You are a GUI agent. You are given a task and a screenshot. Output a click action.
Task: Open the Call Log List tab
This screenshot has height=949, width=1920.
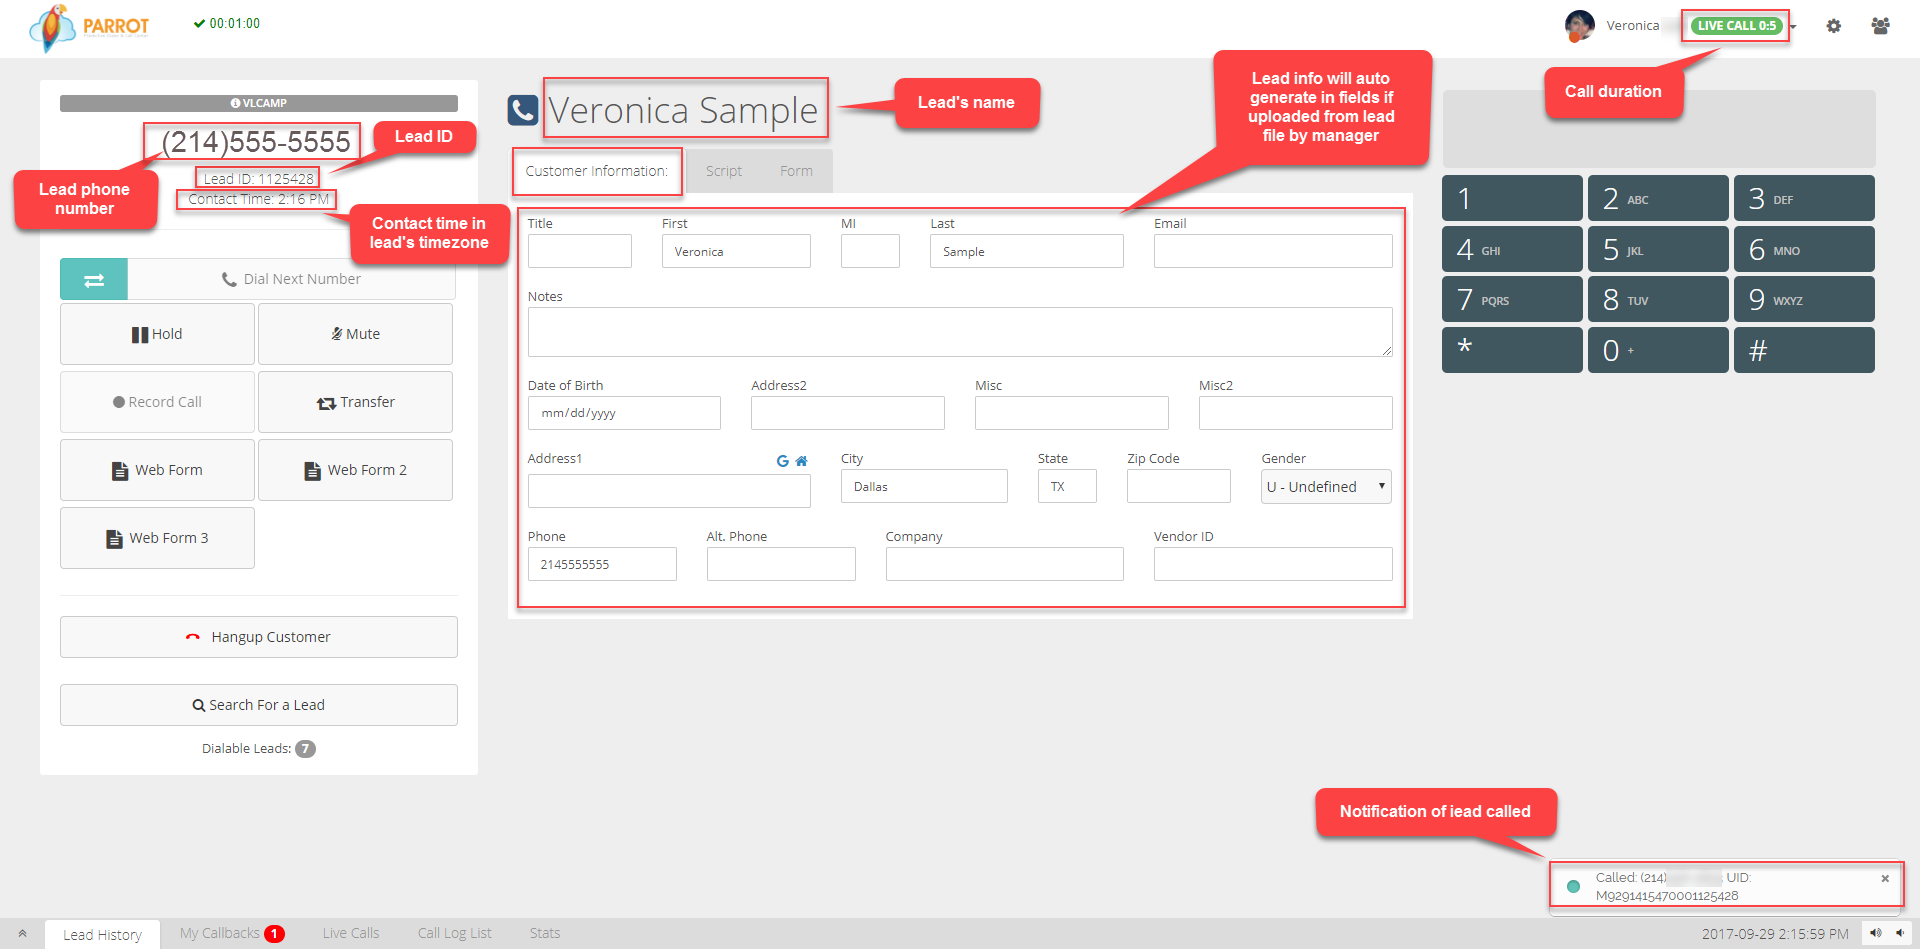(x=455, y=933)
